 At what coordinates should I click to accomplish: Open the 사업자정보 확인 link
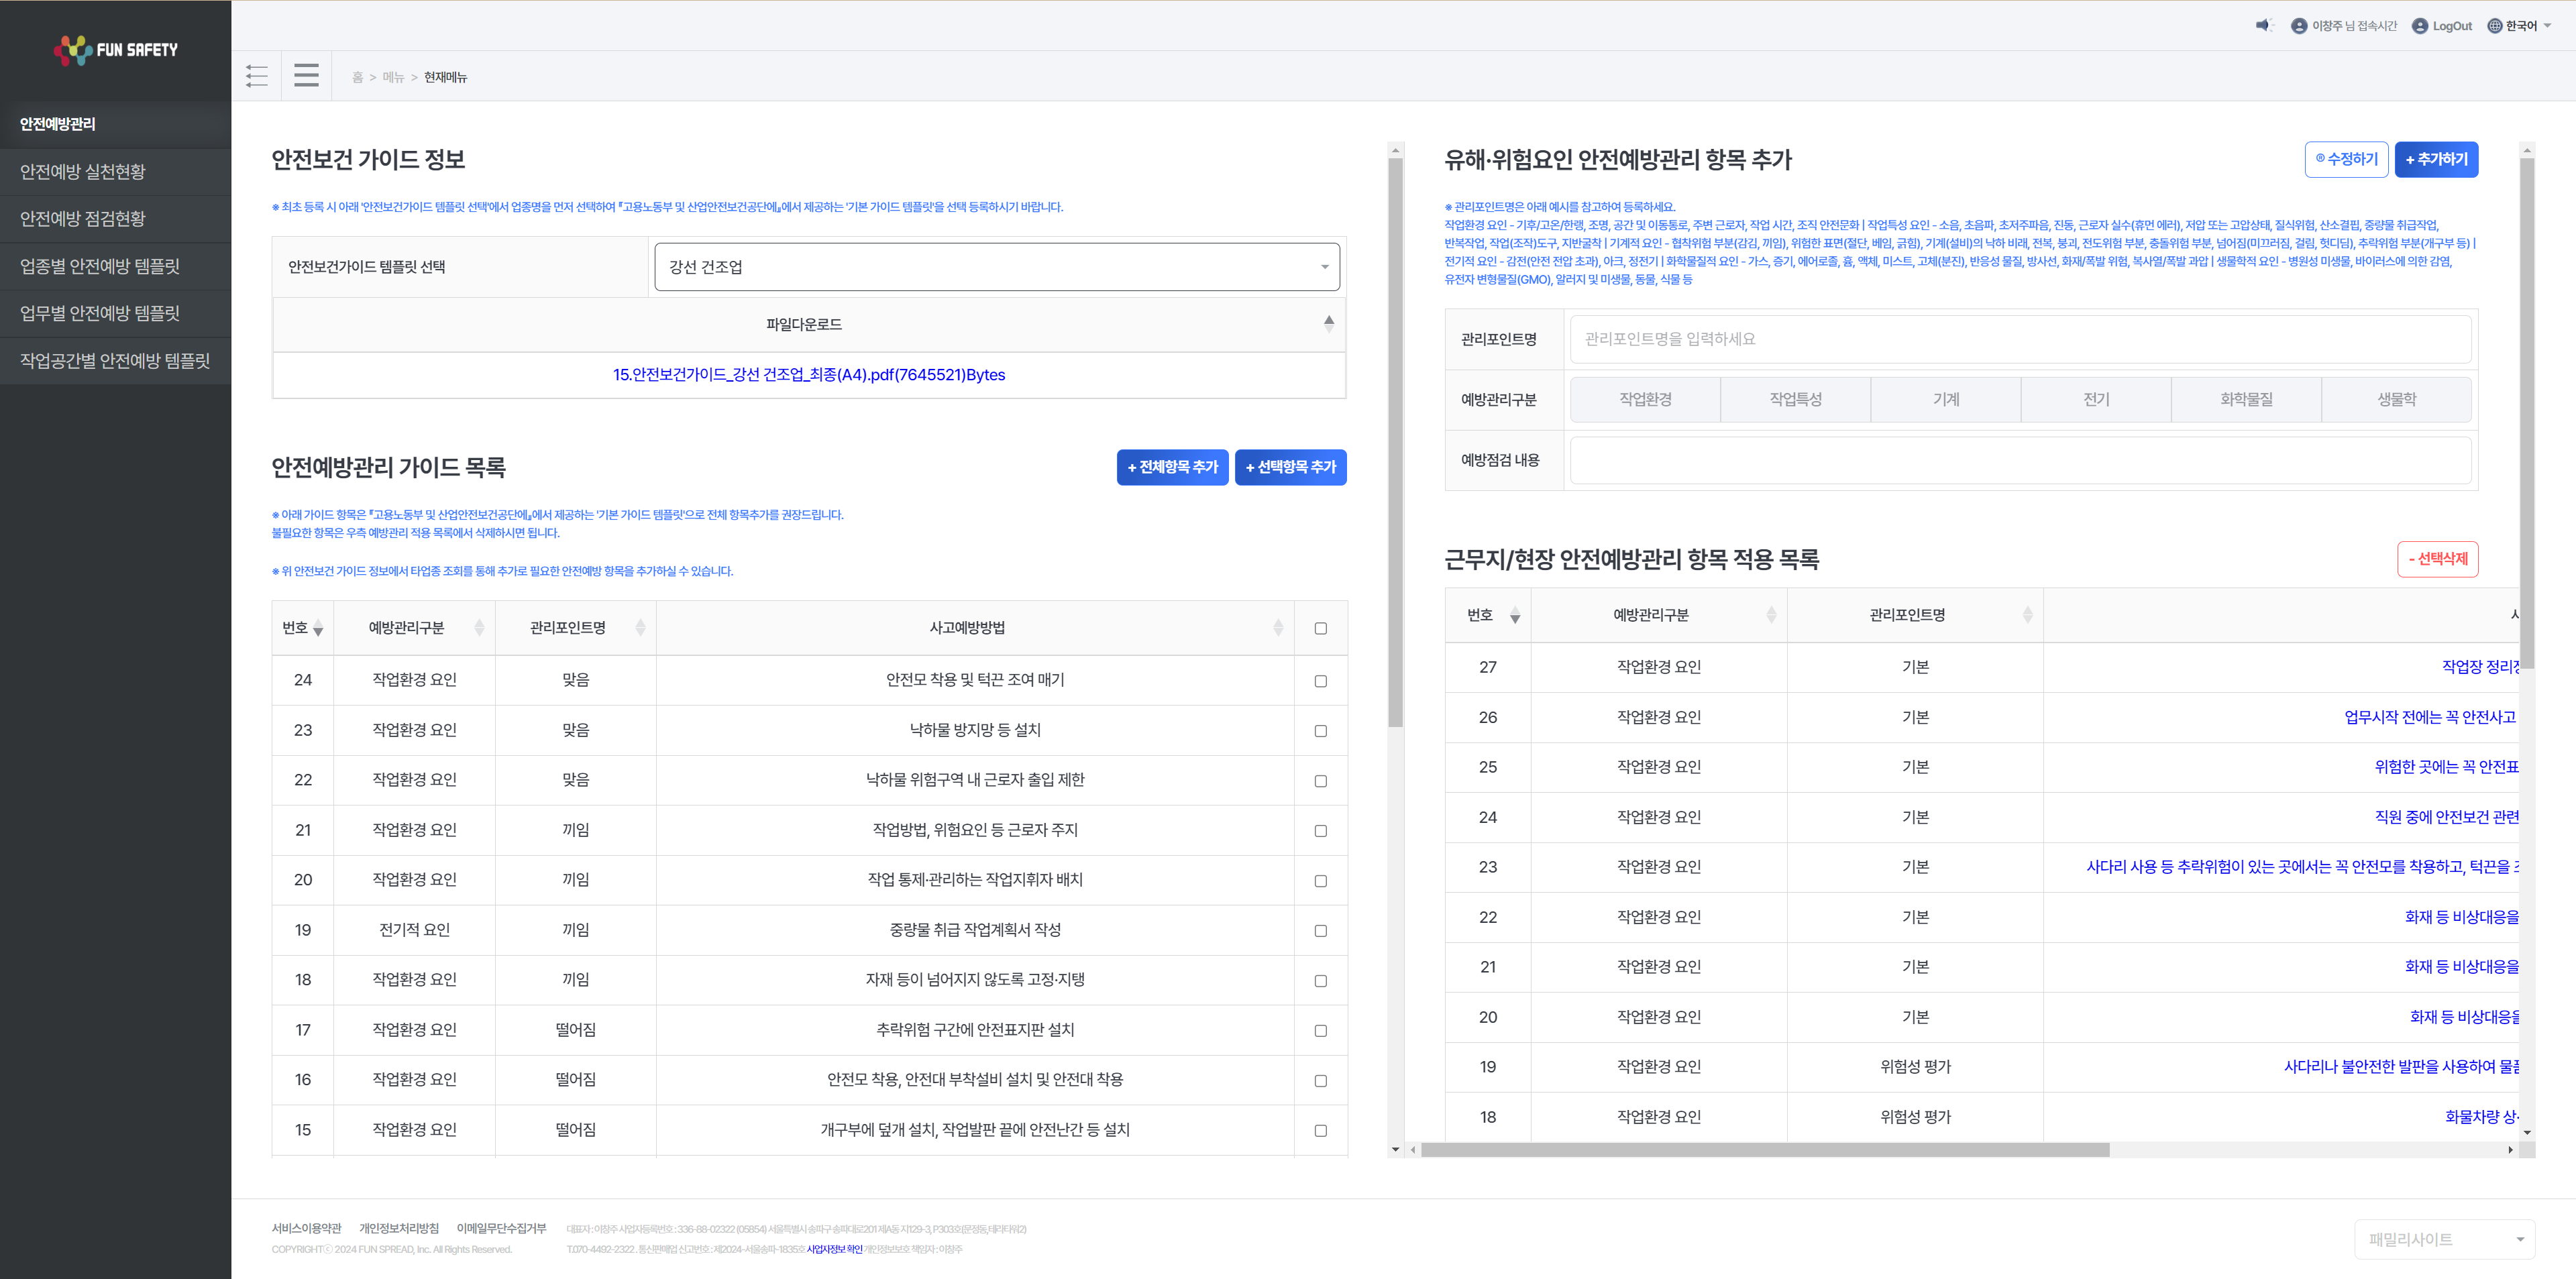[x=834, y=1249]
